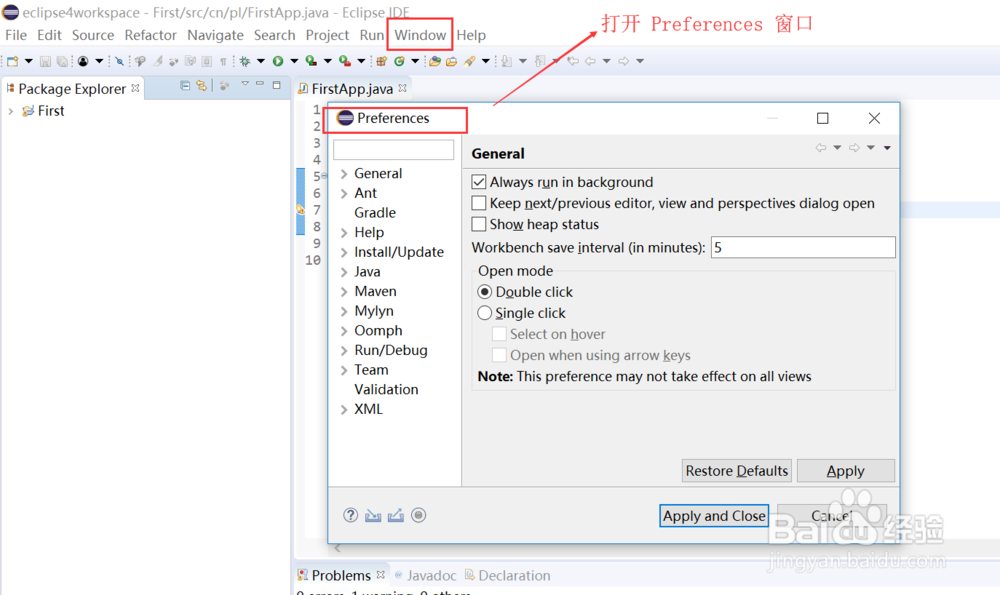Enable Show heap status checkbox
This screenshot has width=1000, height=595.
pos(479,224)
